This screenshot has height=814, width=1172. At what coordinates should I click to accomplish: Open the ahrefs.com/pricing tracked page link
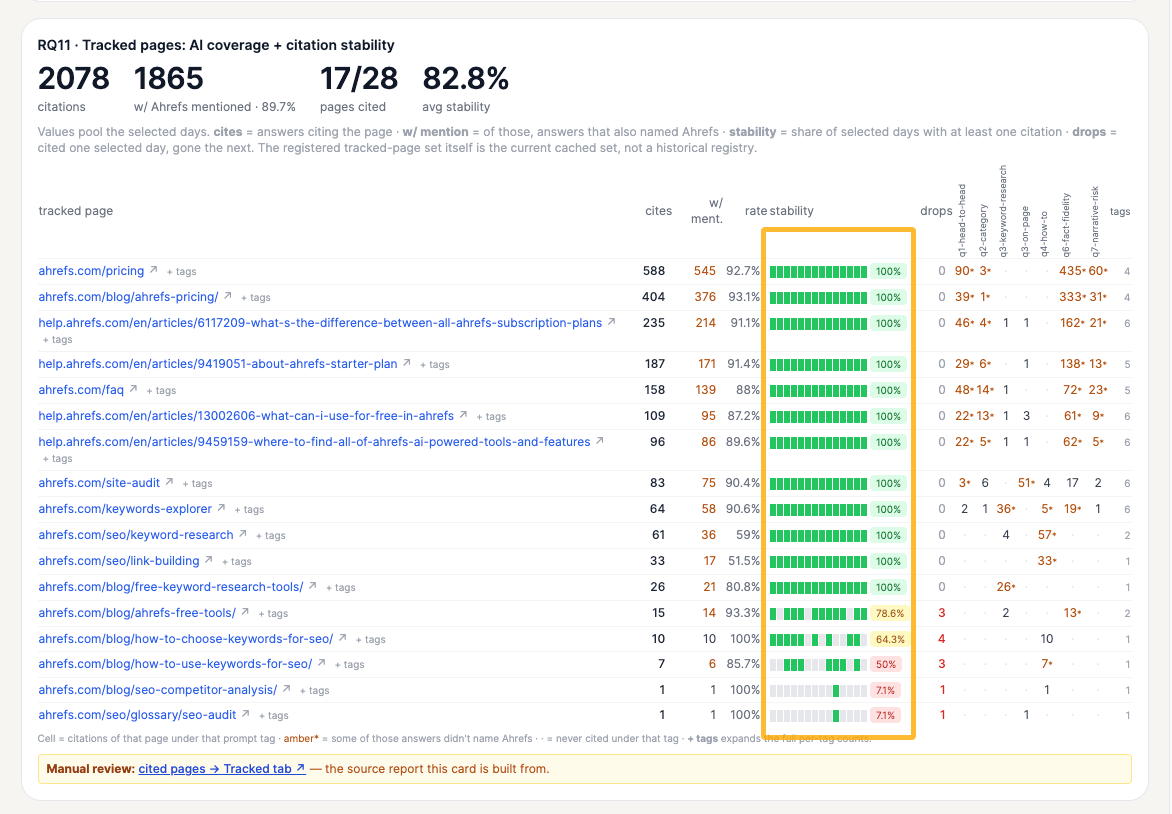point(91,271)
